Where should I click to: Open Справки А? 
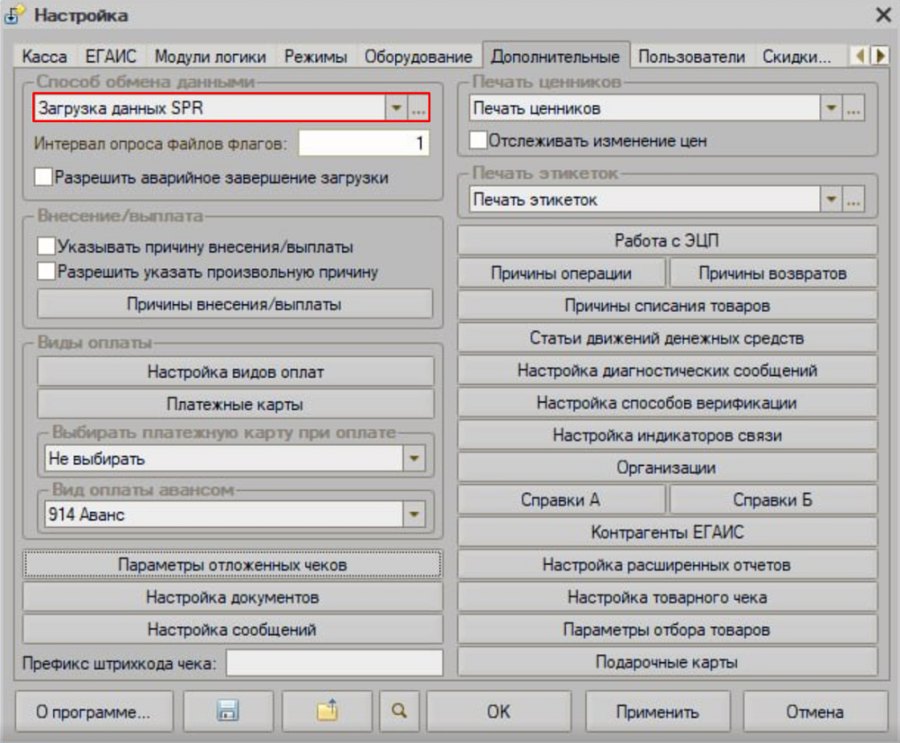561,500
